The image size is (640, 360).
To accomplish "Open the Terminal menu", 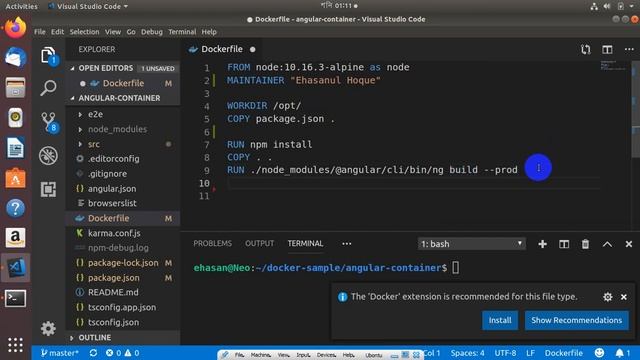I will [x=182, y=32].
